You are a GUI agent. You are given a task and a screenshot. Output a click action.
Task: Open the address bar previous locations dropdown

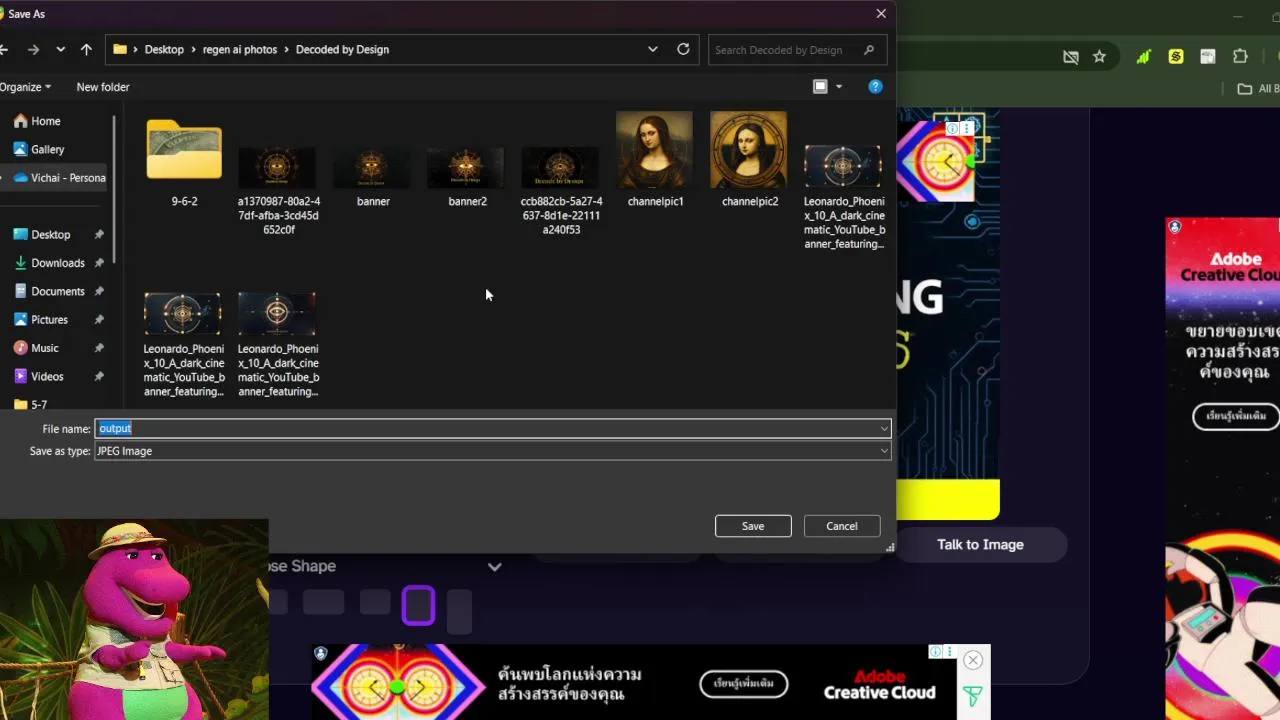(653, 49)
